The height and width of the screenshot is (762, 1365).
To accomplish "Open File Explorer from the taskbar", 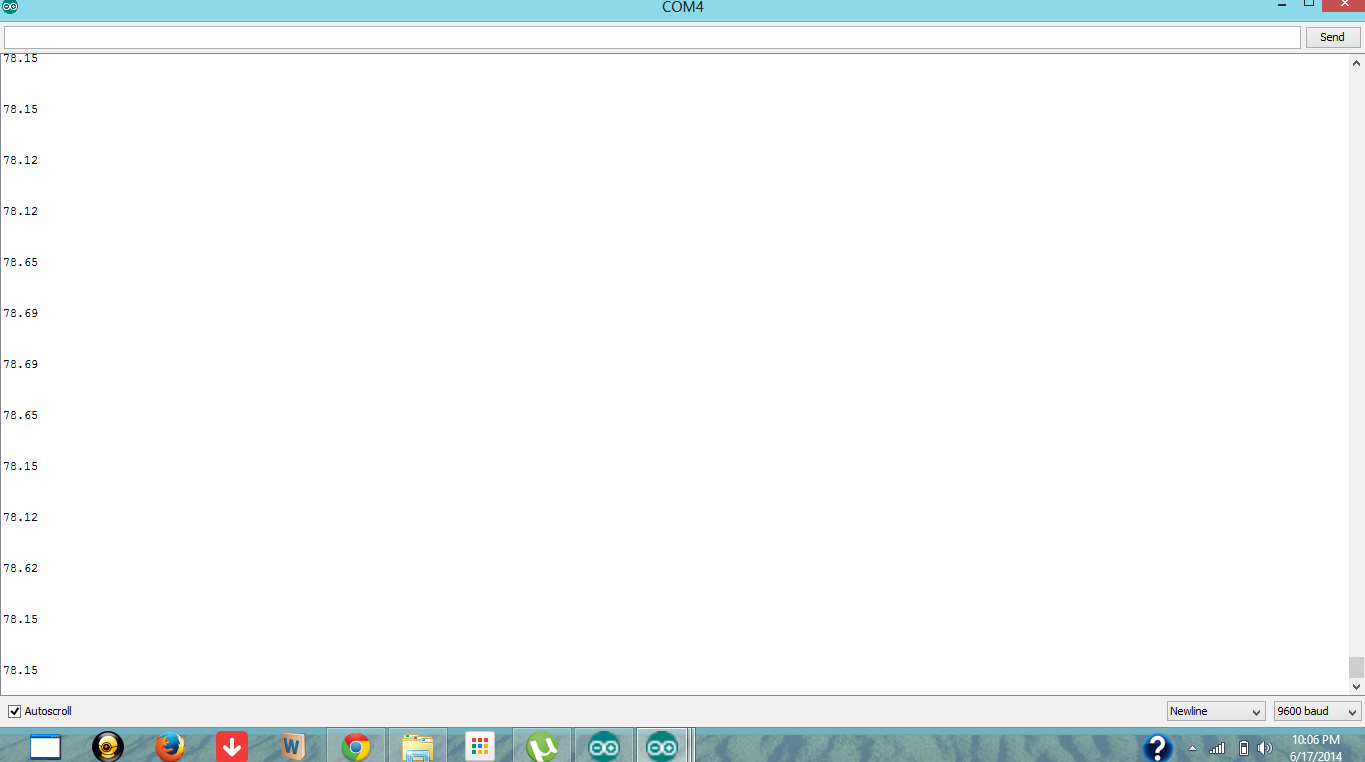I will (417, 746).
